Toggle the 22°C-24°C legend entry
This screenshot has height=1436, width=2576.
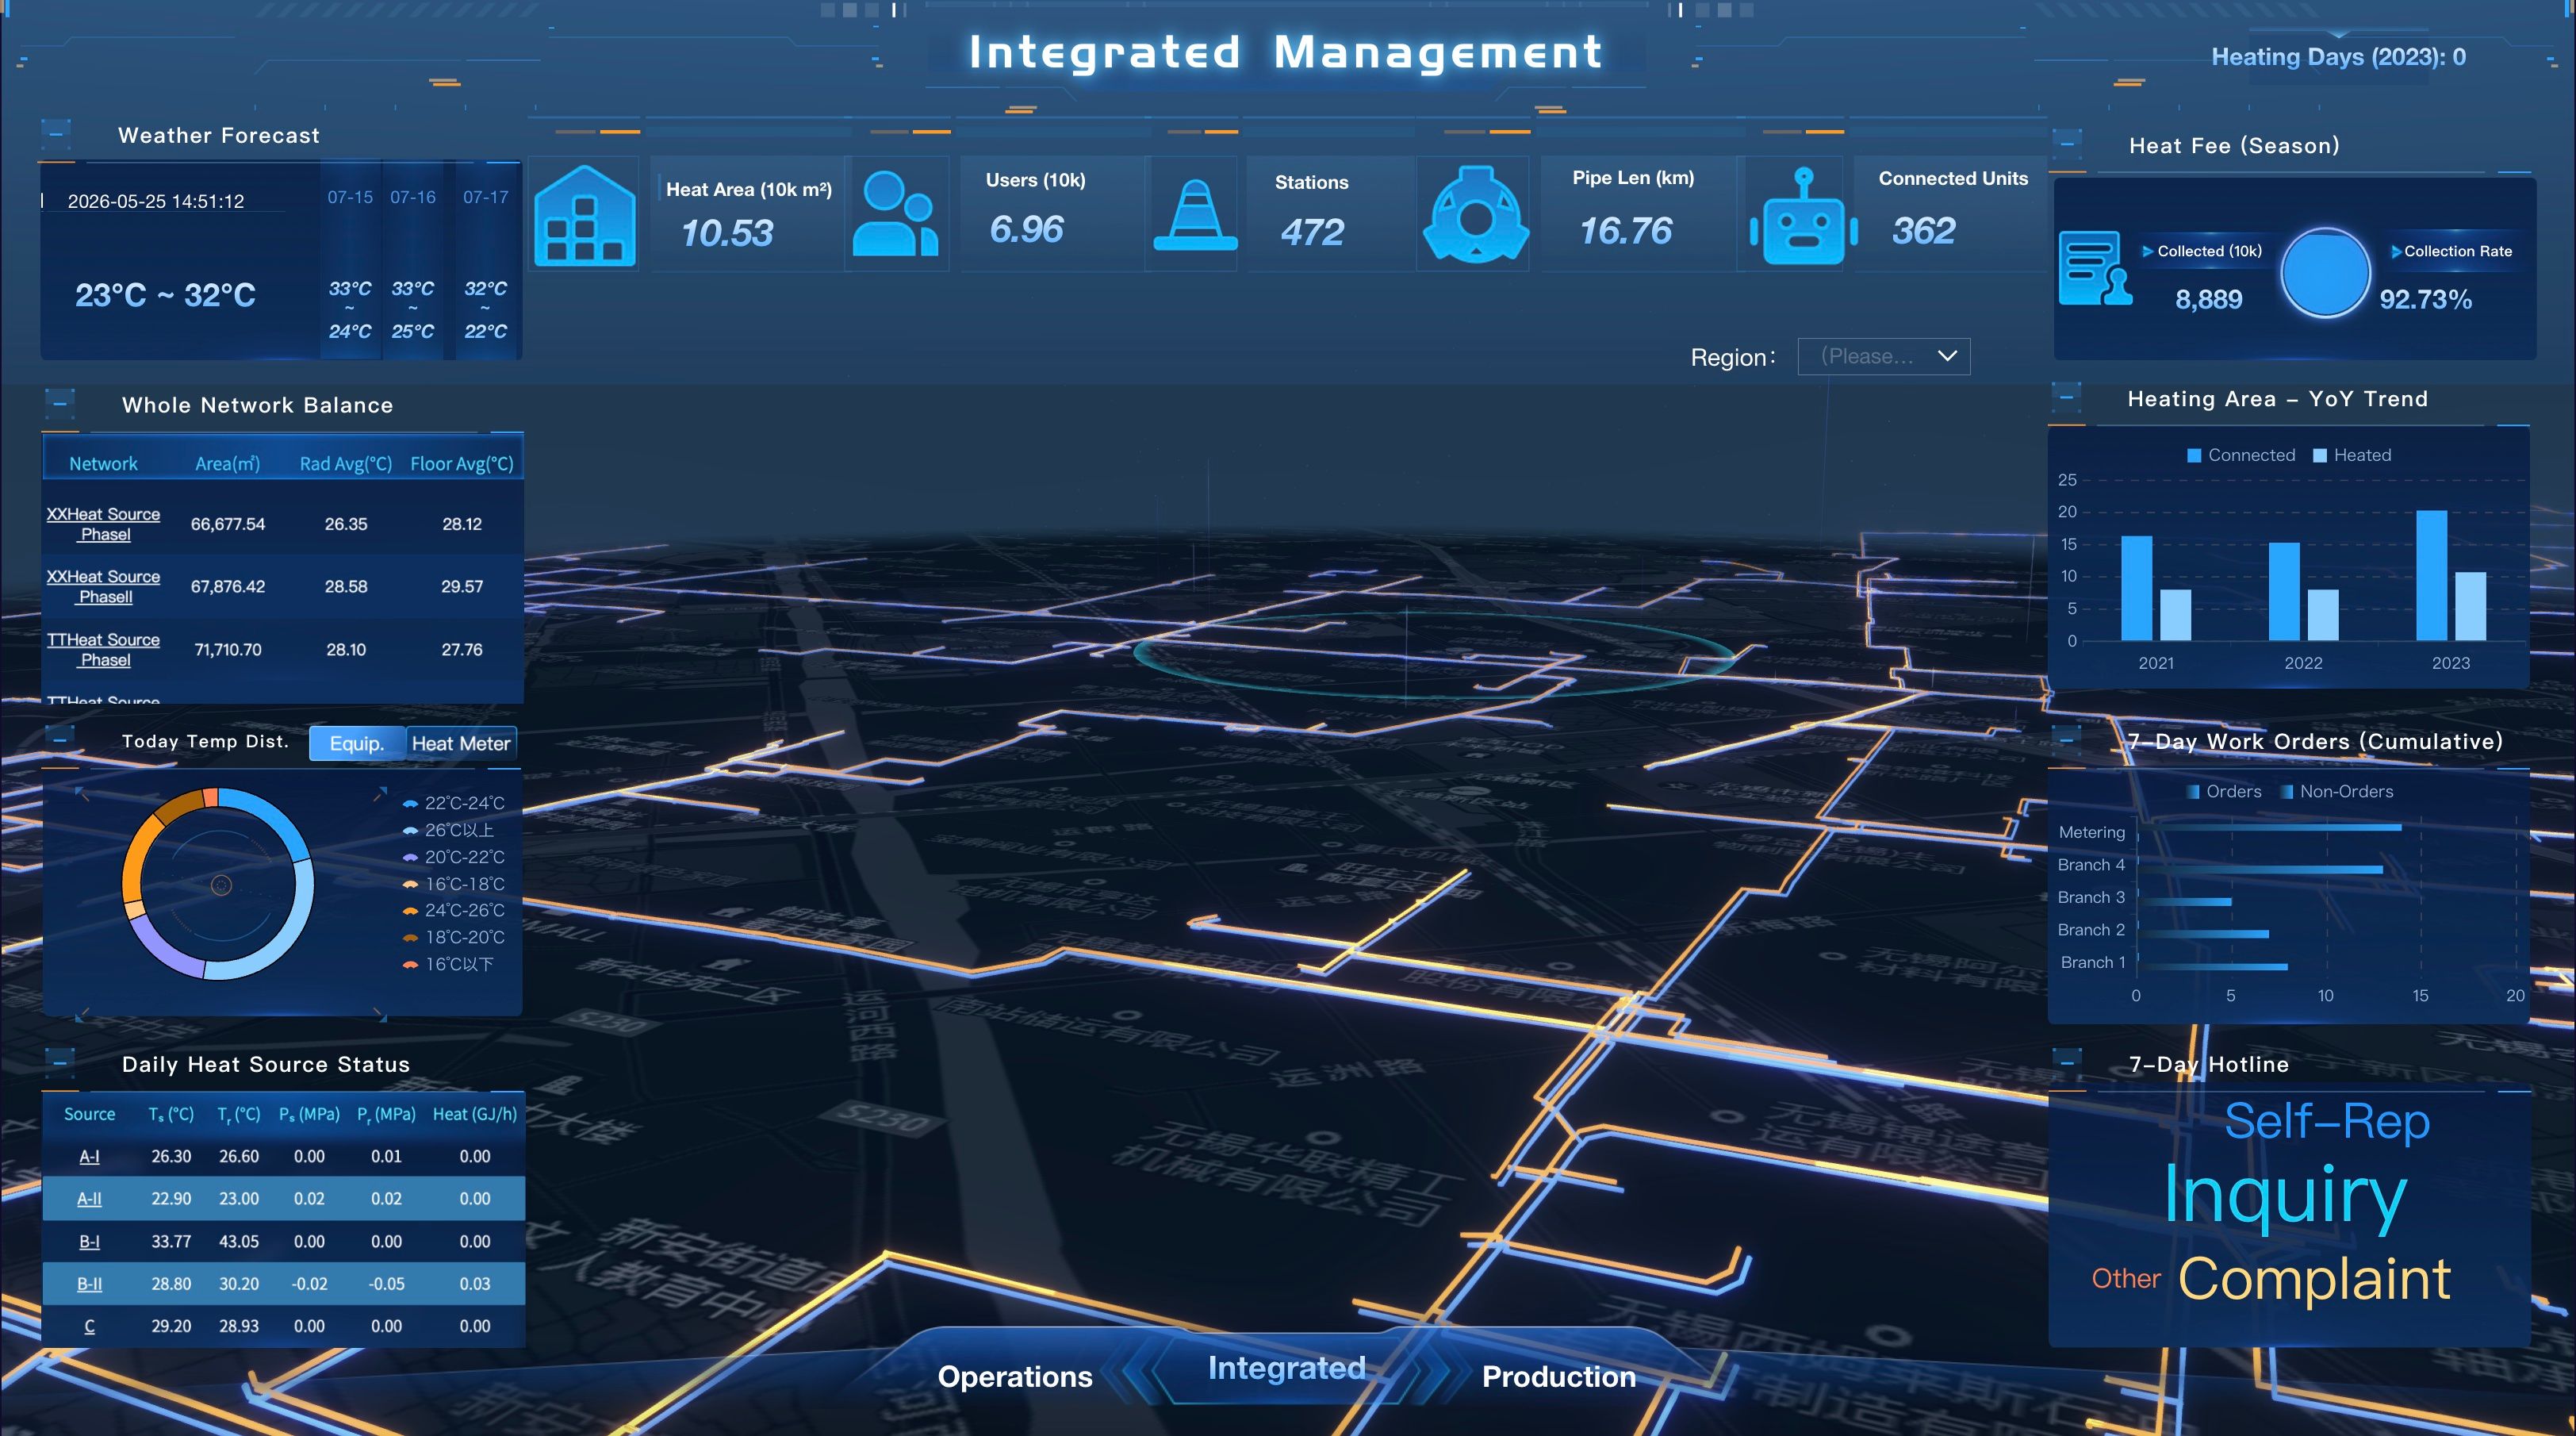[453, 803]
